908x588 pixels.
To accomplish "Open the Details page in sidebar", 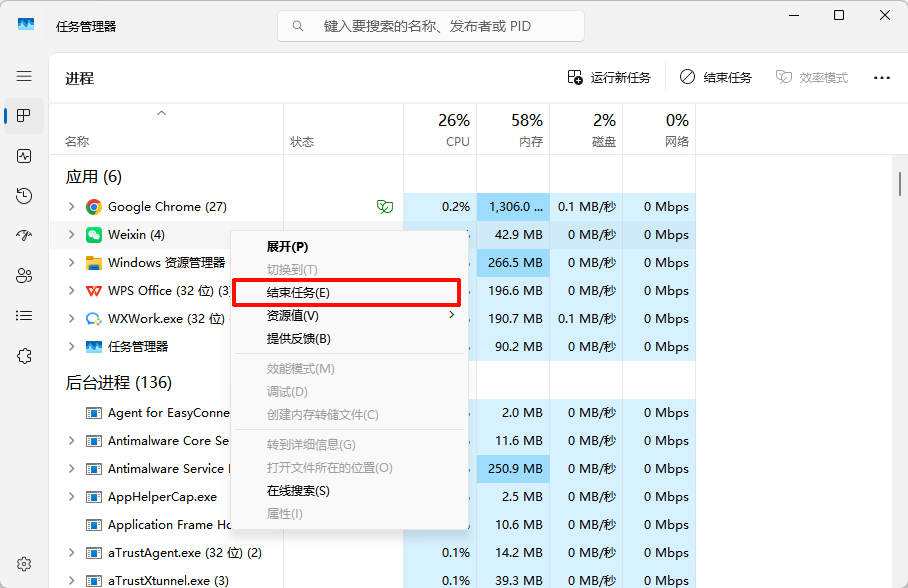I will (24, 316).
